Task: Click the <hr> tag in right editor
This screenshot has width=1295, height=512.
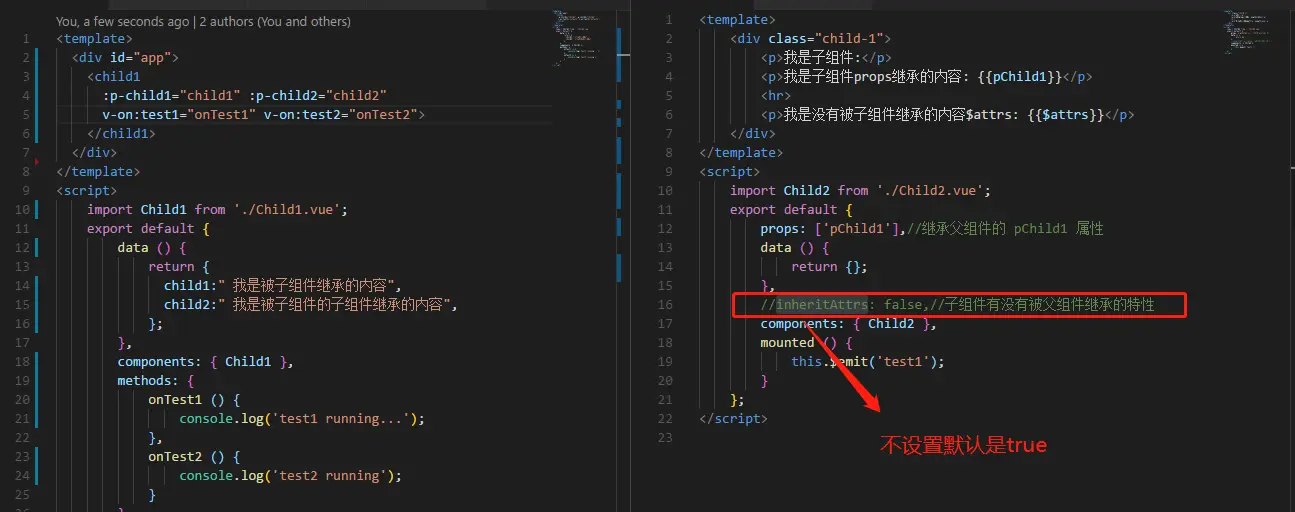Action: [x=776, y=96]
